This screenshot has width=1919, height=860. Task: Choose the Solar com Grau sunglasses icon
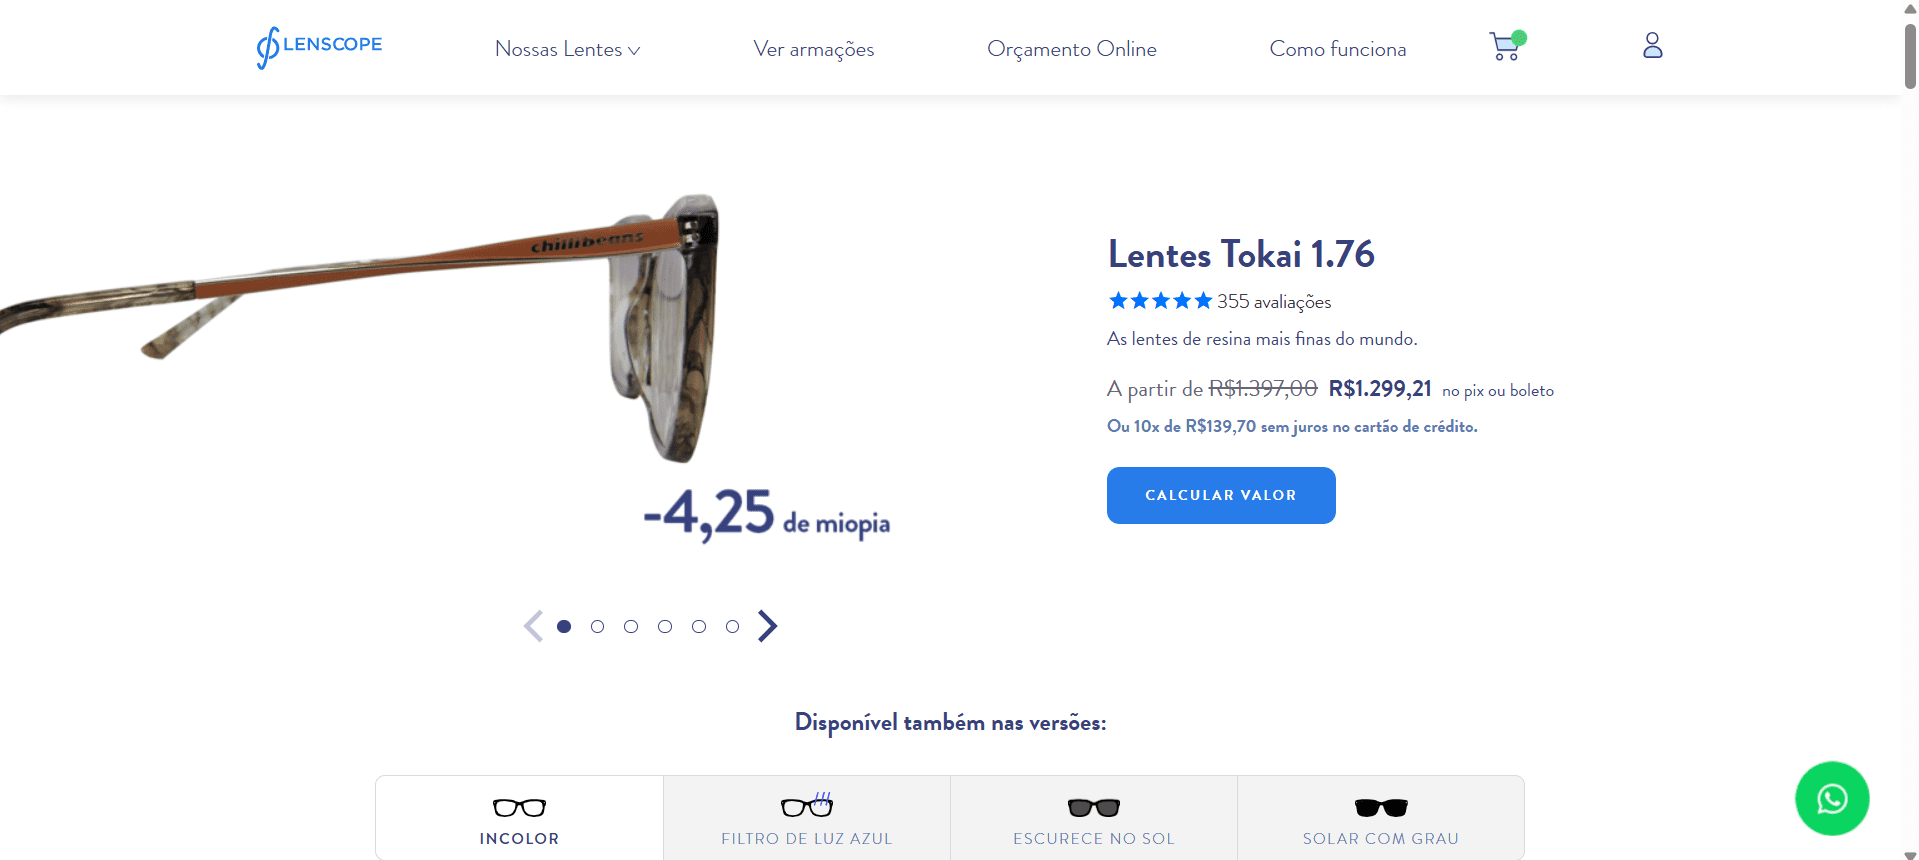click(x=1381, y=807)
